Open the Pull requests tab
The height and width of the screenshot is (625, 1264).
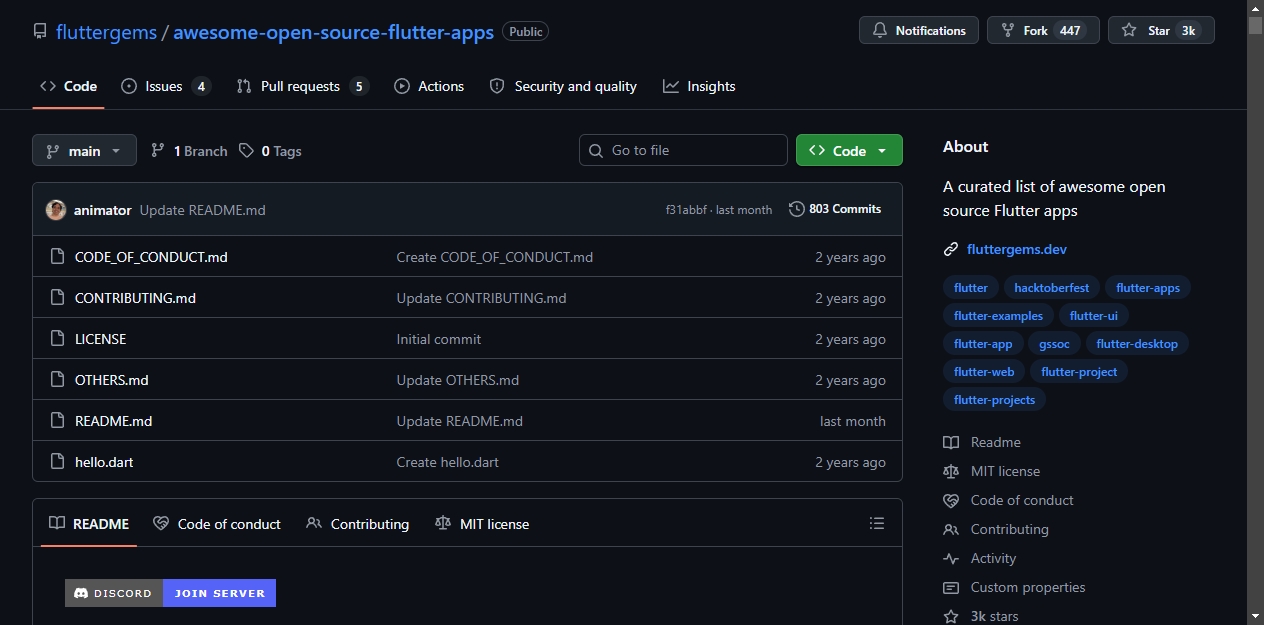click(x=302, y=86)
